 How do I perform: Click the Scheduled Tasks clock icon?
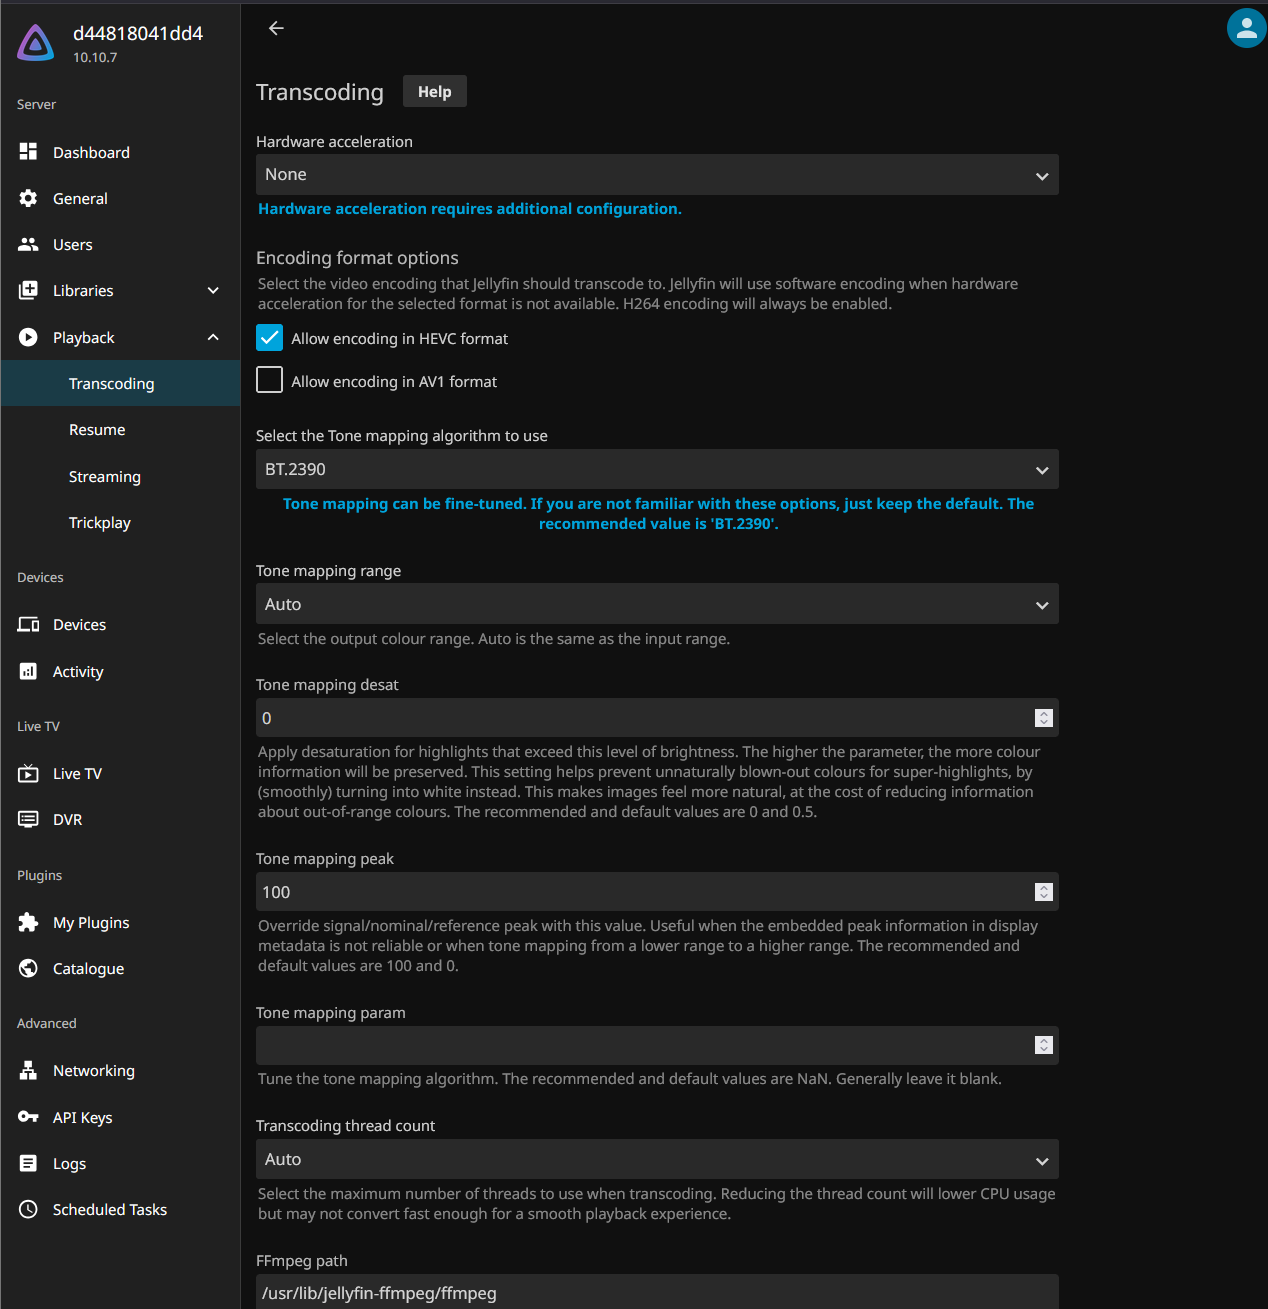(x=28, y=1209)
